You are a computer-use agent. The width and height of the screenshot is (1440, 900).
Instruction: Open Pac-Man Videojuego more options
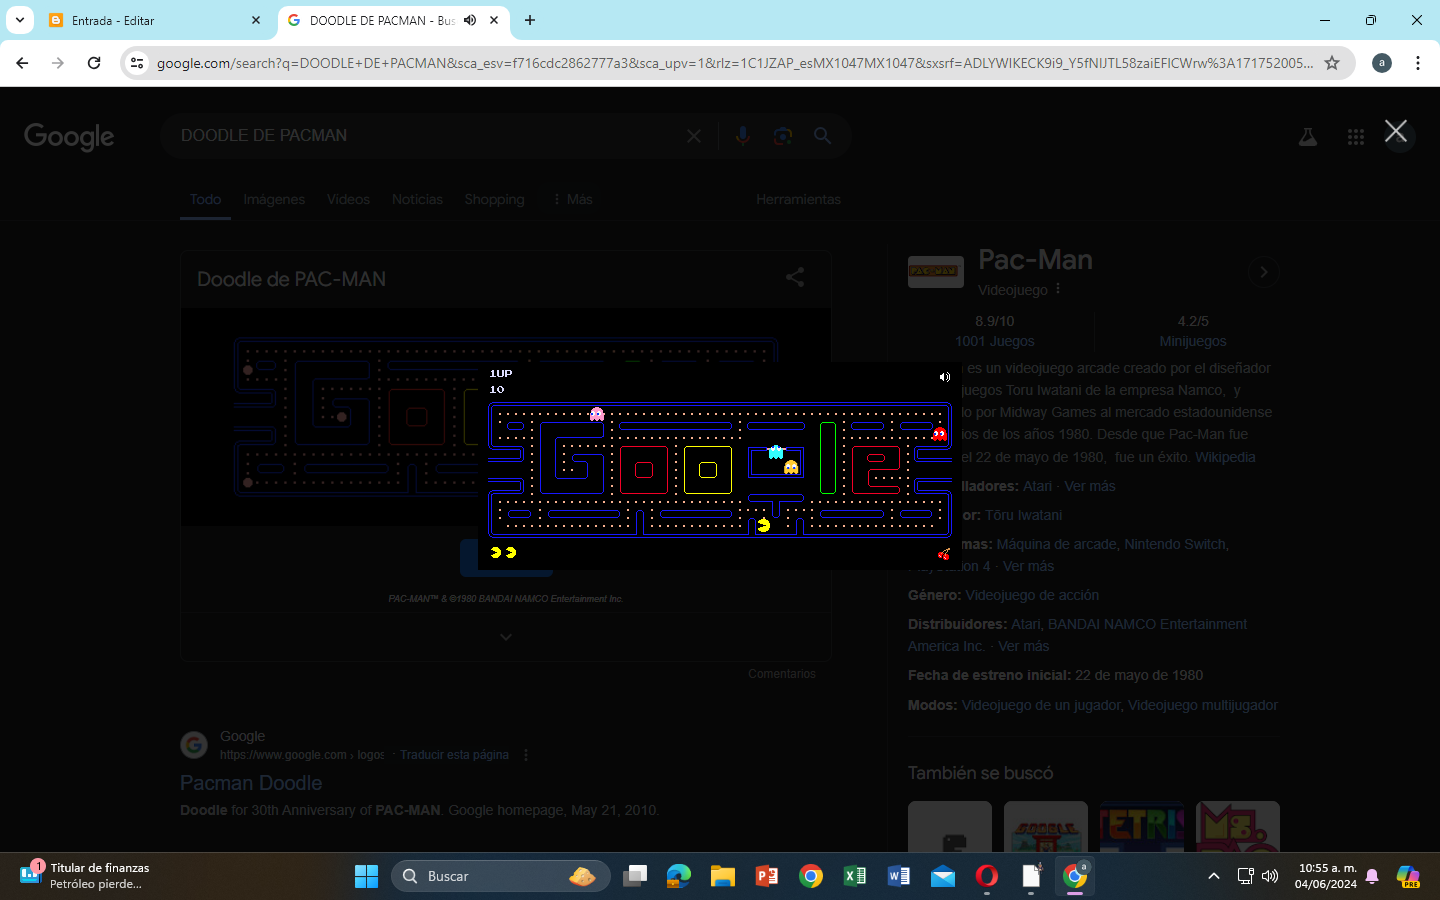pyautogui.click(x=1058, y=289)
